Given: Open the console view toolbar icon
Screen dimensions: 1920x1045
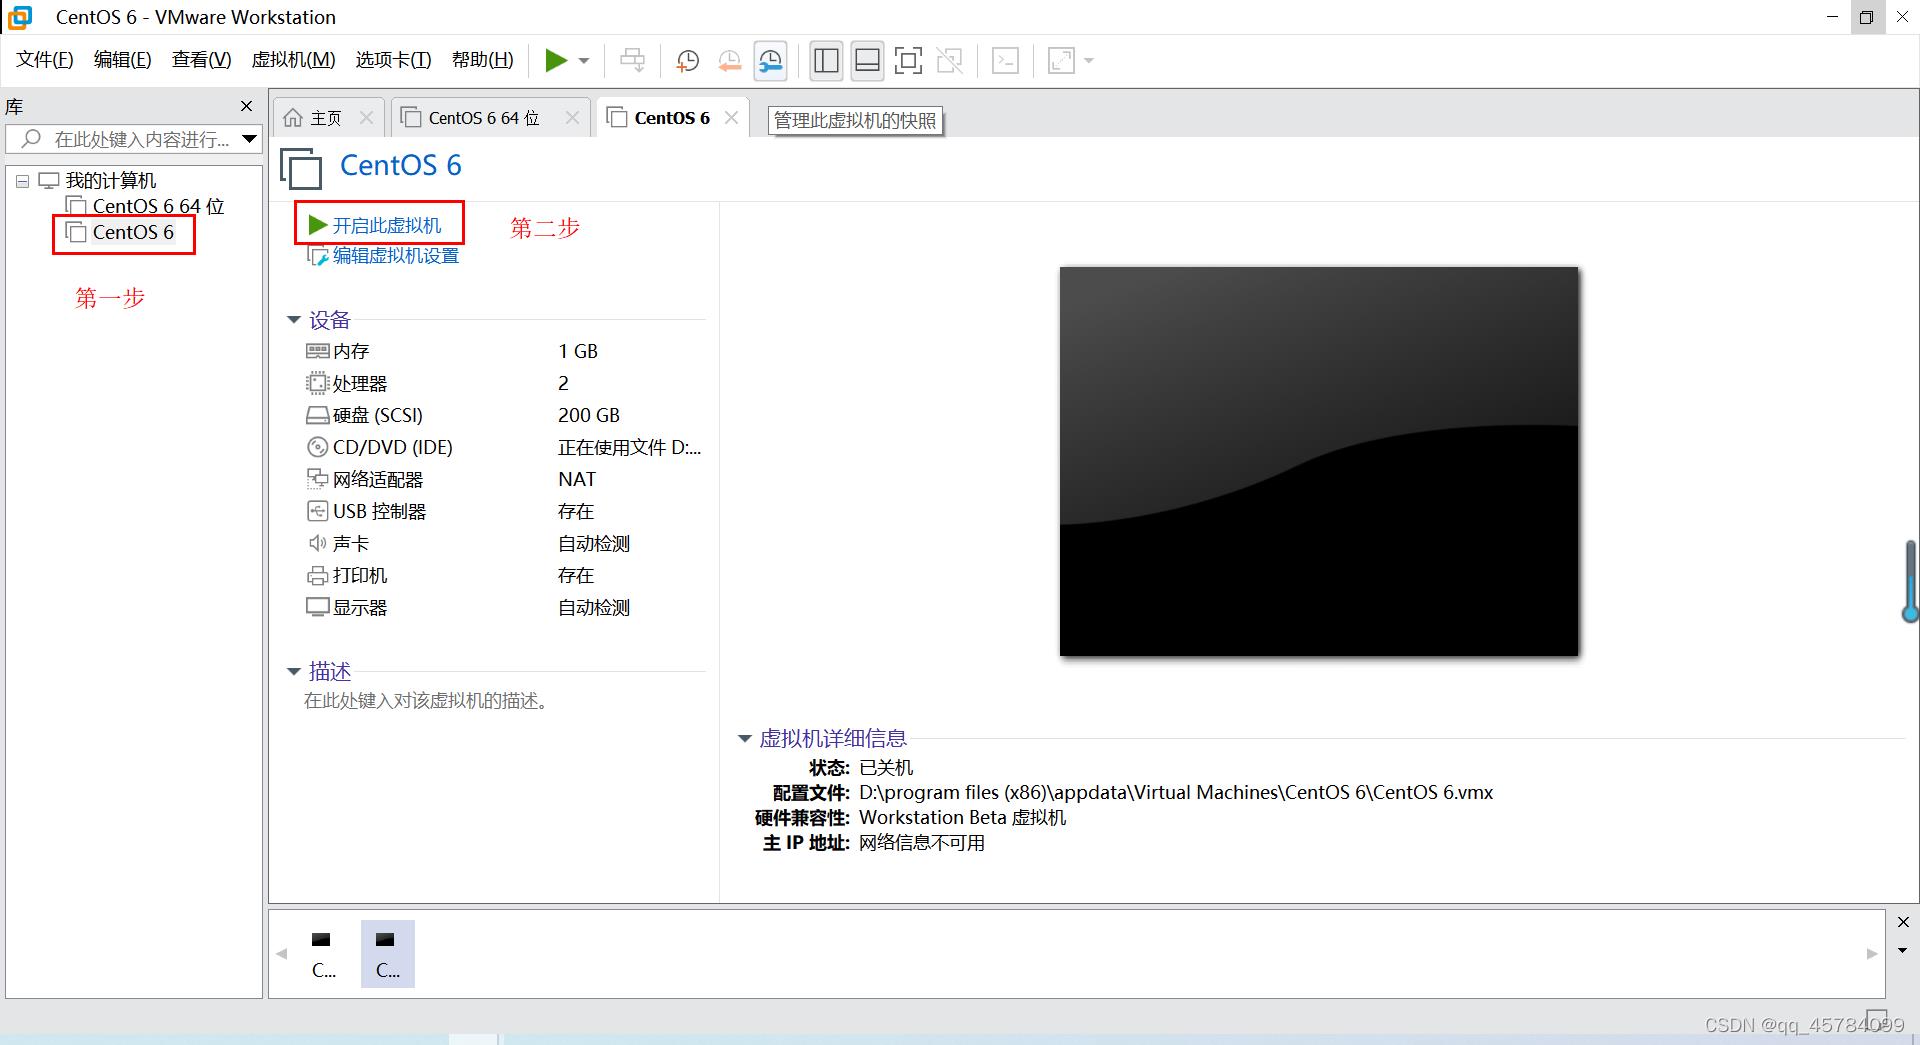Looking at the screenshot, I should point(1005,61).
